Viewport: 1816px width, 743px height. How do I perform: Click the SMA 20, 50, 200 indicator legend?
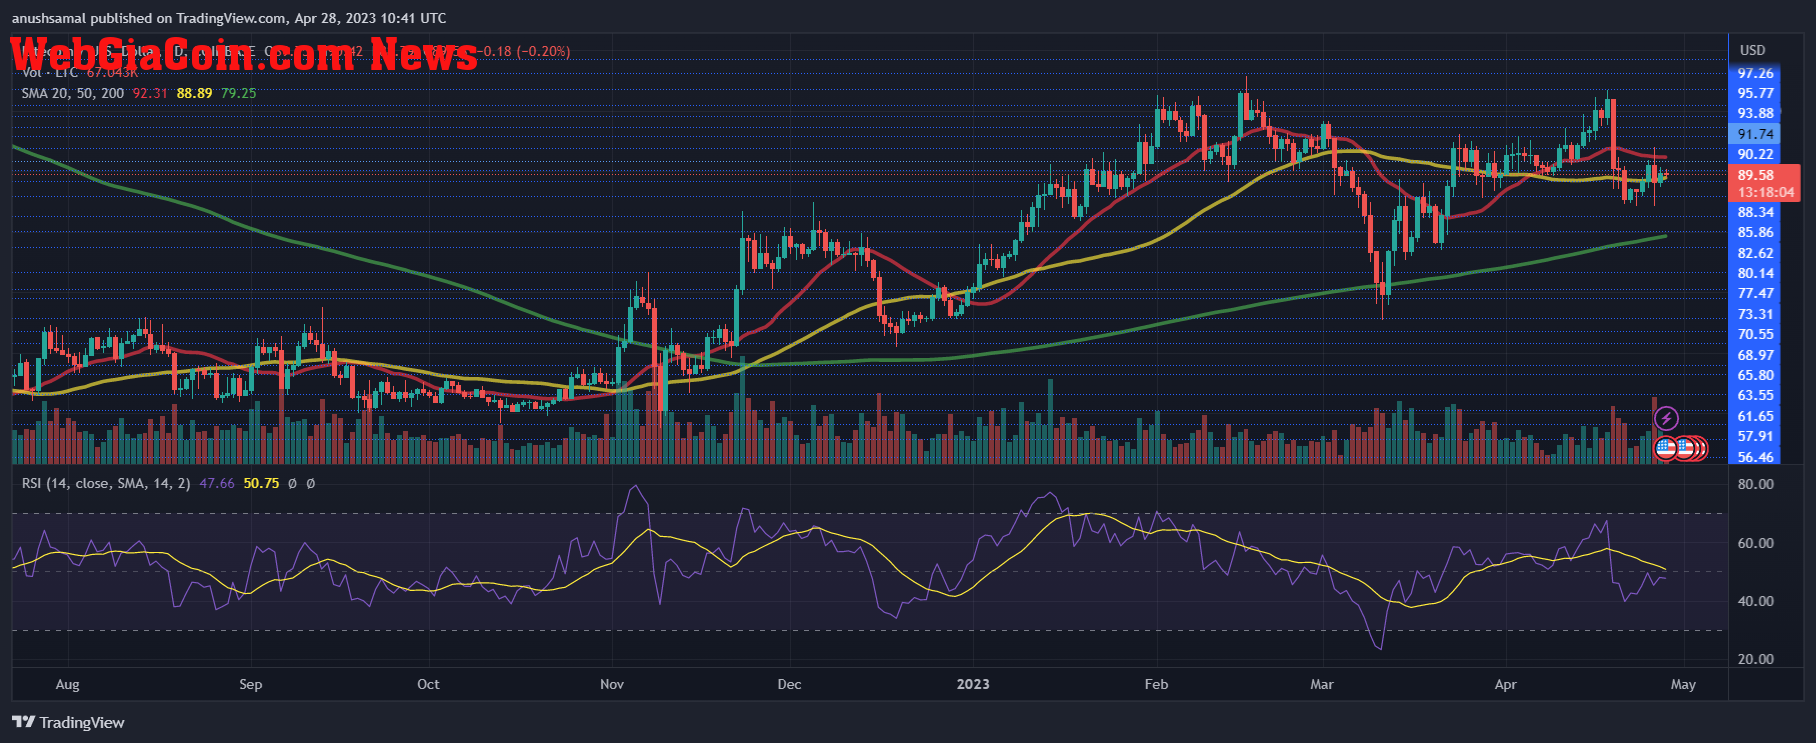(73, 93)
